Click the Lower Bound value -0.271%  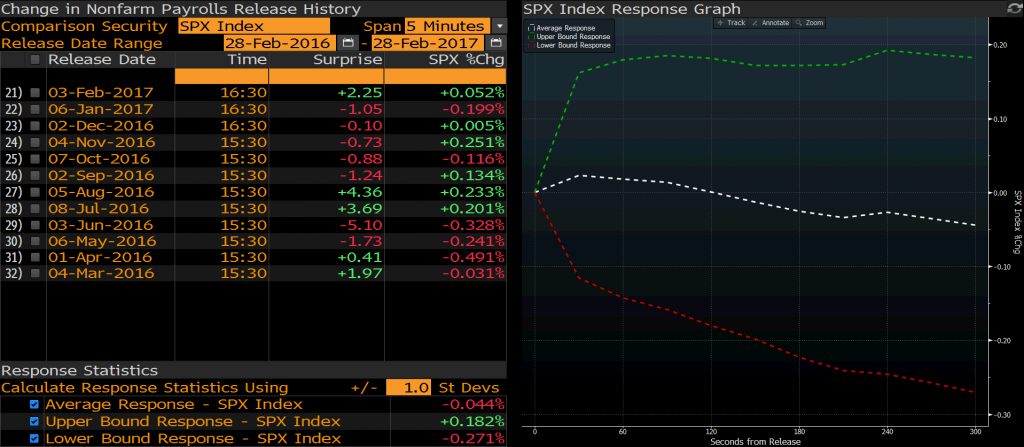[472, 439]
